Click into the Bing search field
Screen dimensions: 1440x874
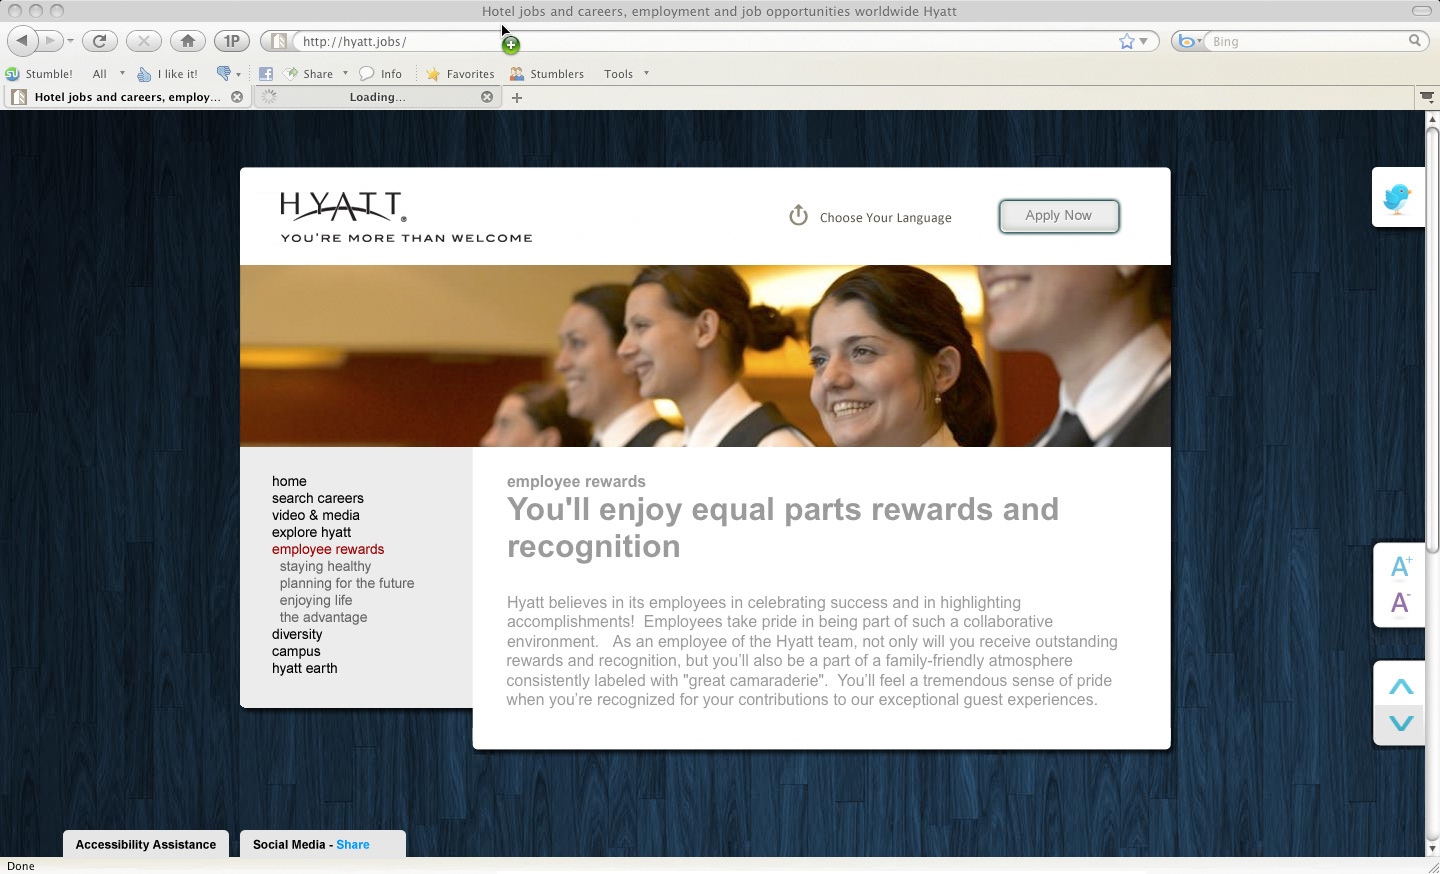point(1307,41)
